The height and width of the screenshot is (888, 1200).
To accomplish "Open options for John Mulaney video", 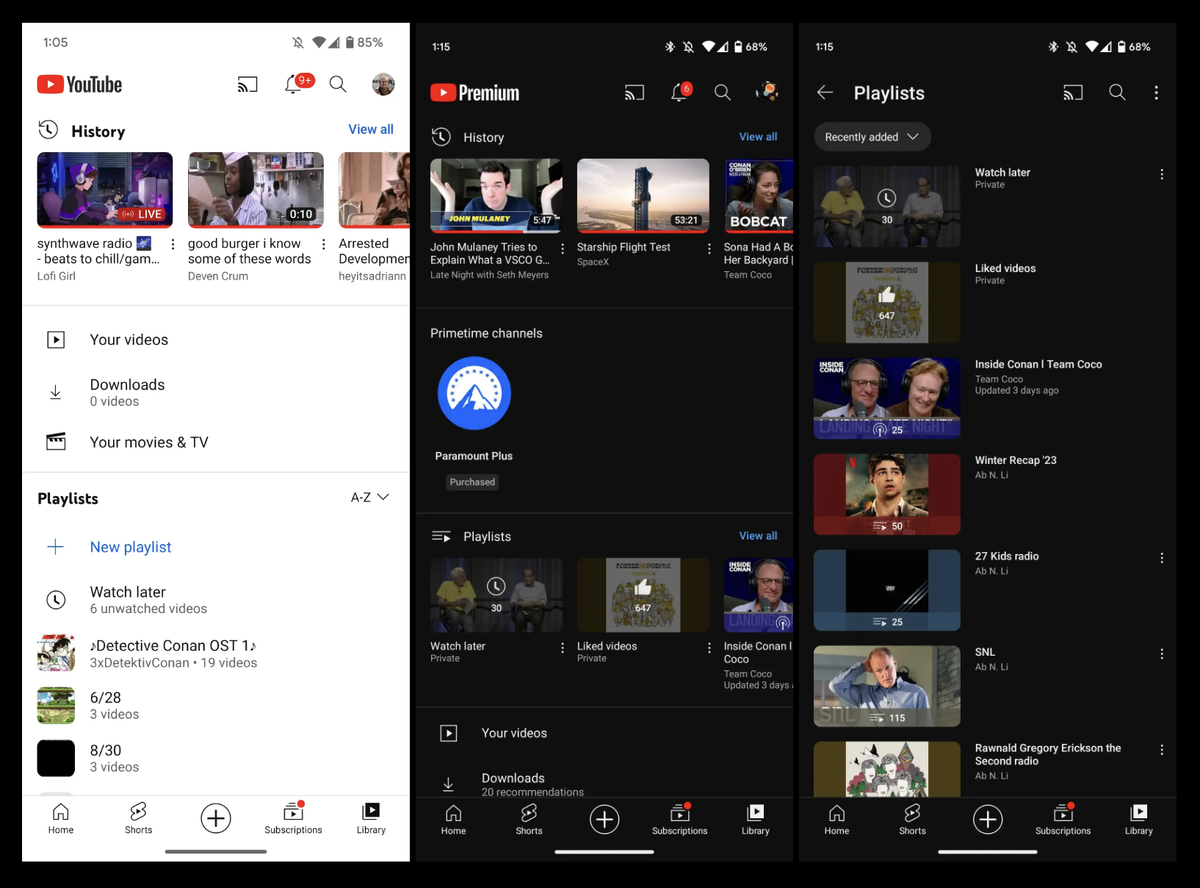I will pos(562,248).
